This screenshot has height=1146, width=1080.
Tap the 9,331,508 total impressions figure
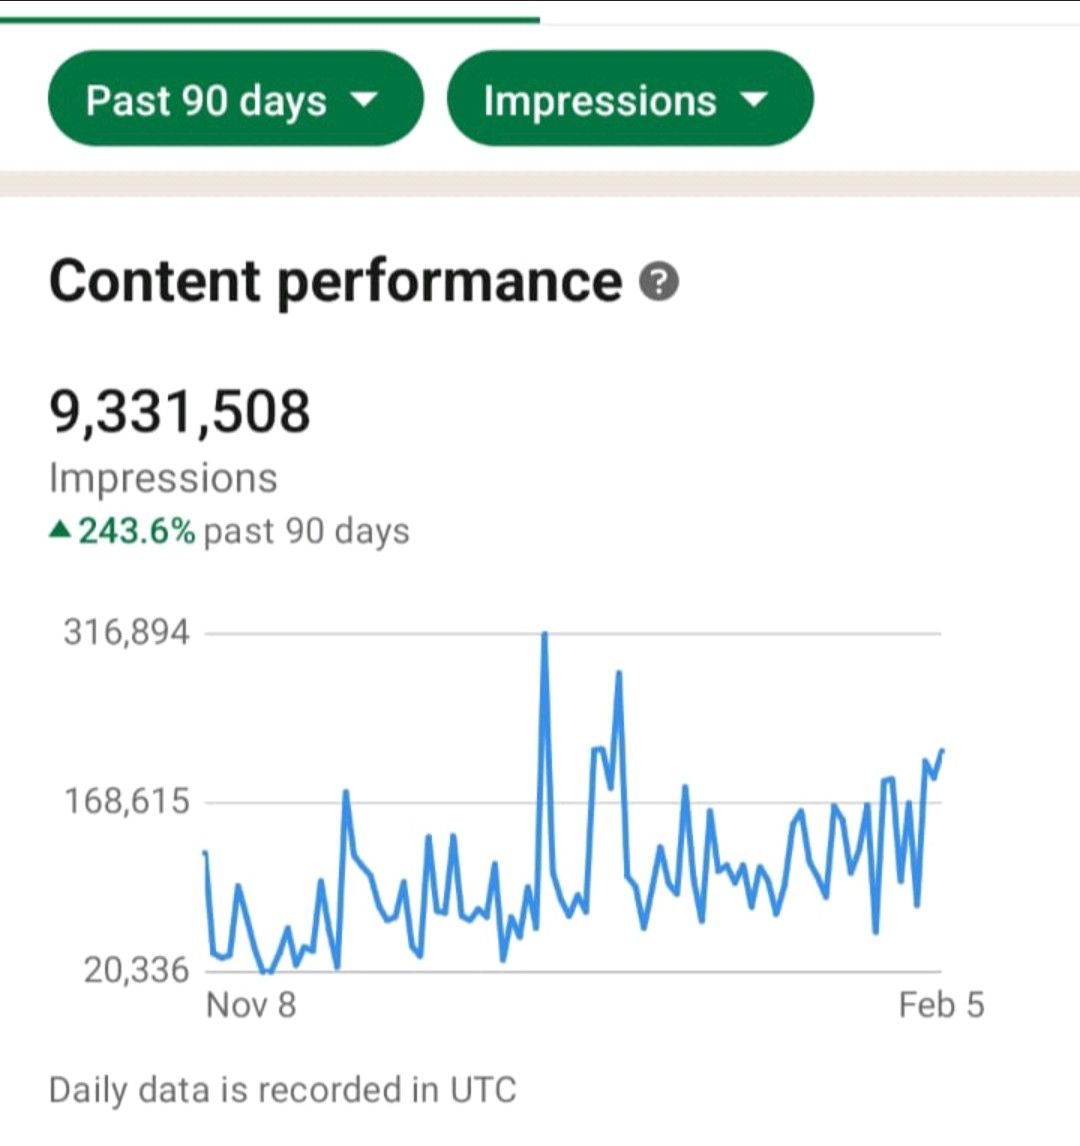pos(180,412)
